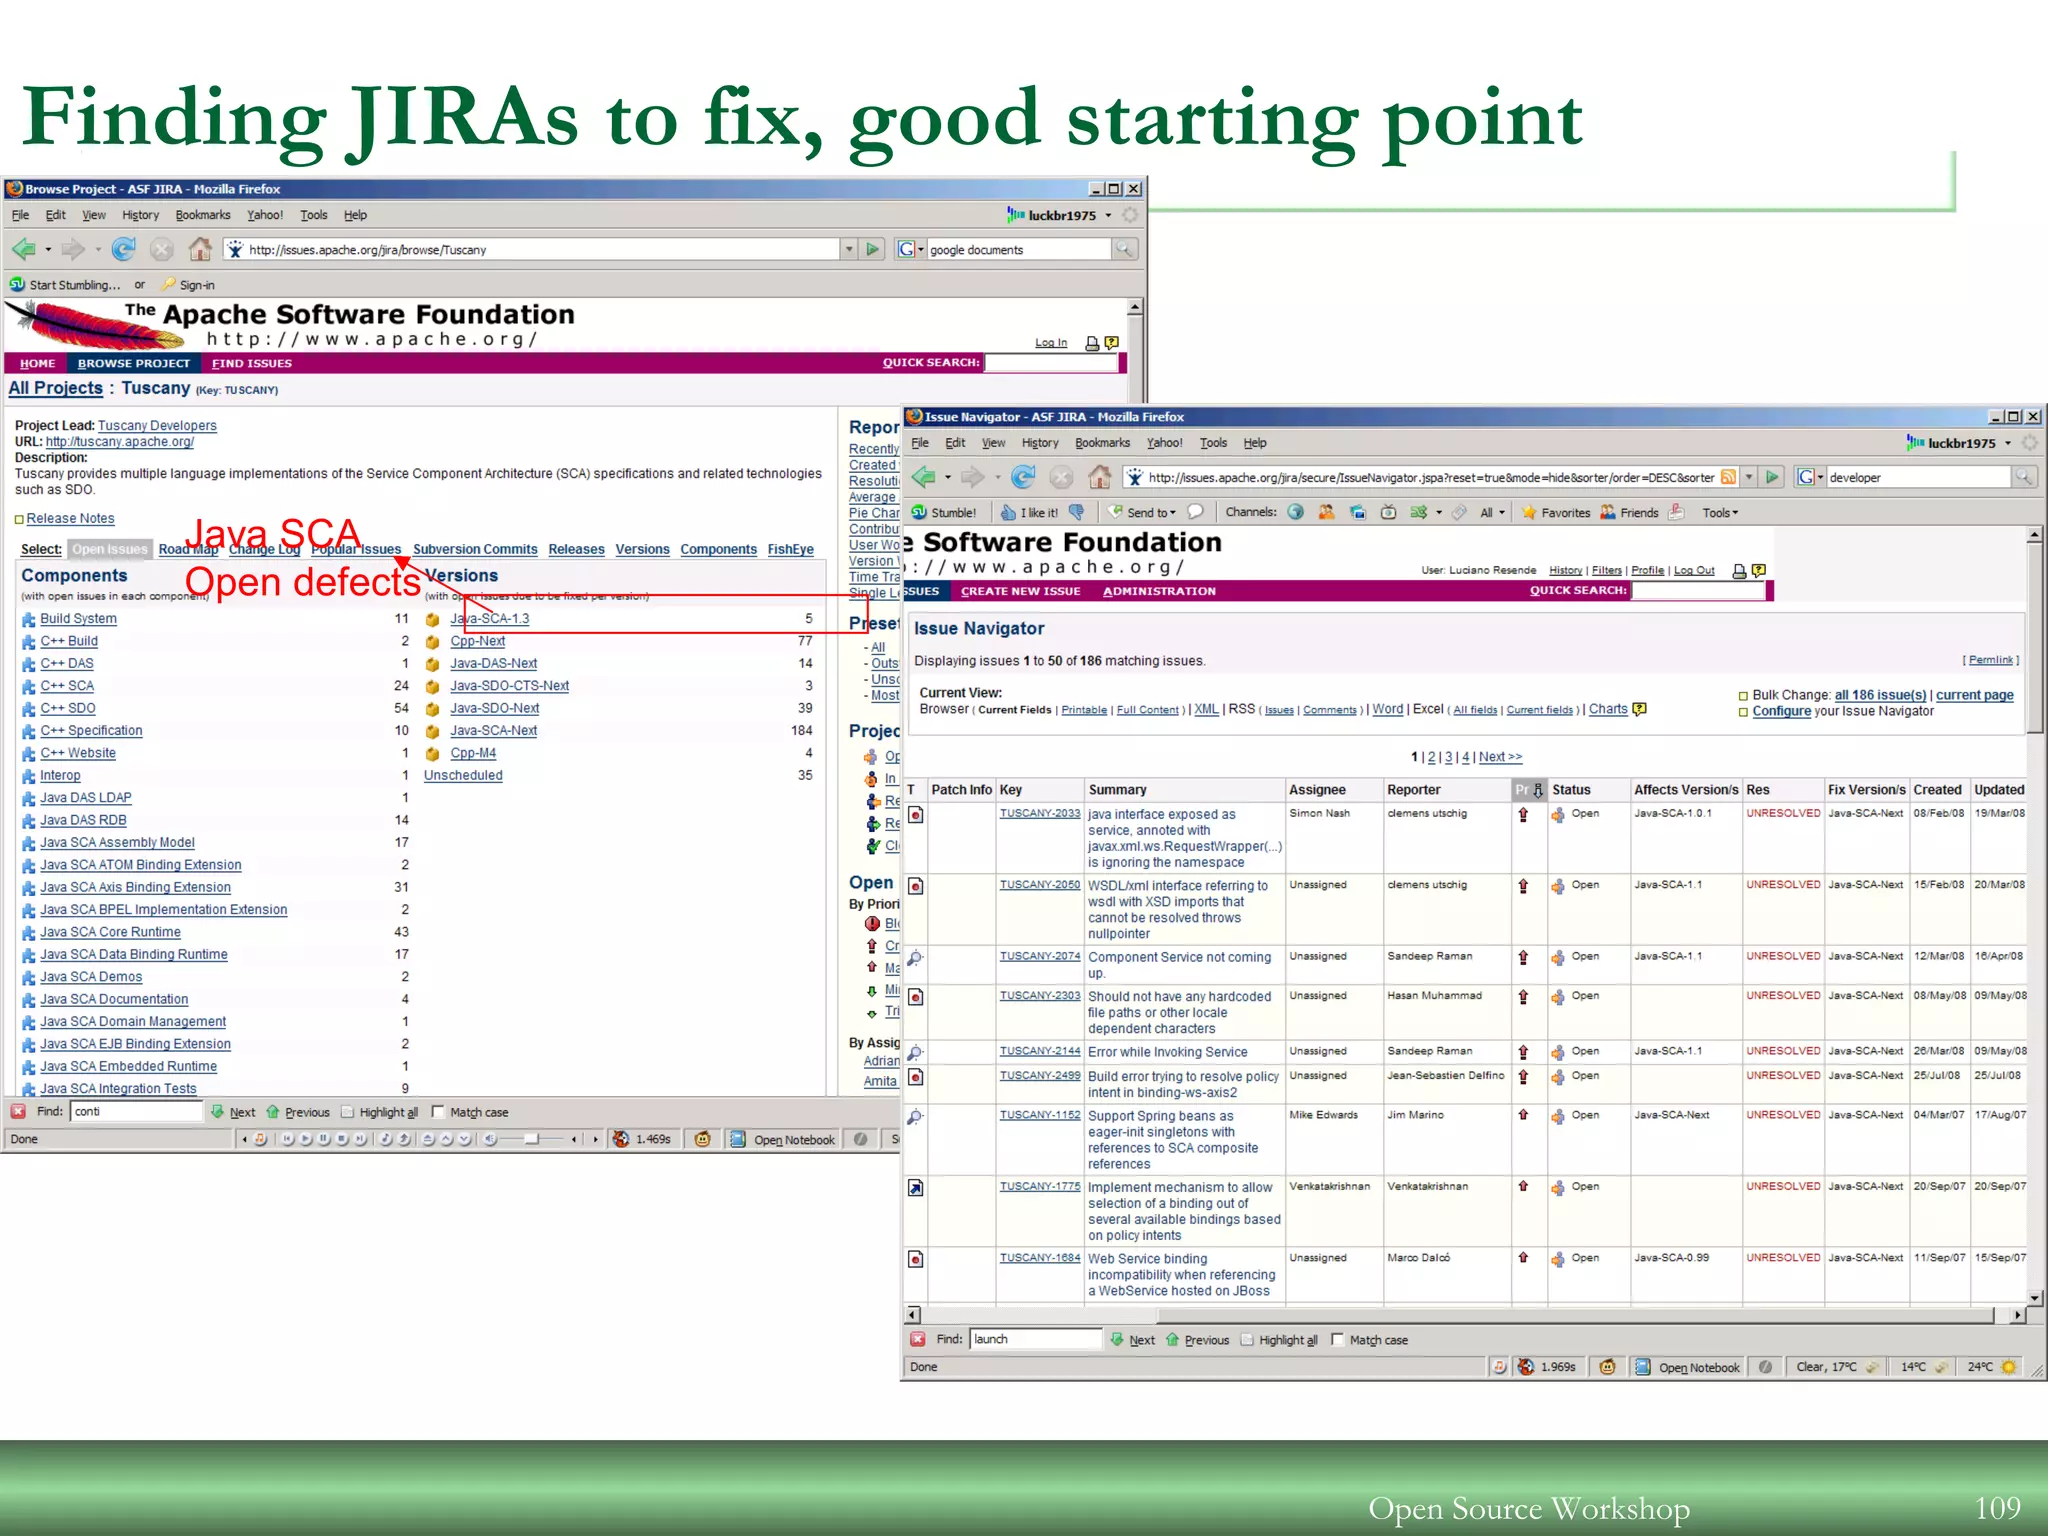
Task: Click Quick Search field in Issue Navigator
Action: click(1699, 591)
